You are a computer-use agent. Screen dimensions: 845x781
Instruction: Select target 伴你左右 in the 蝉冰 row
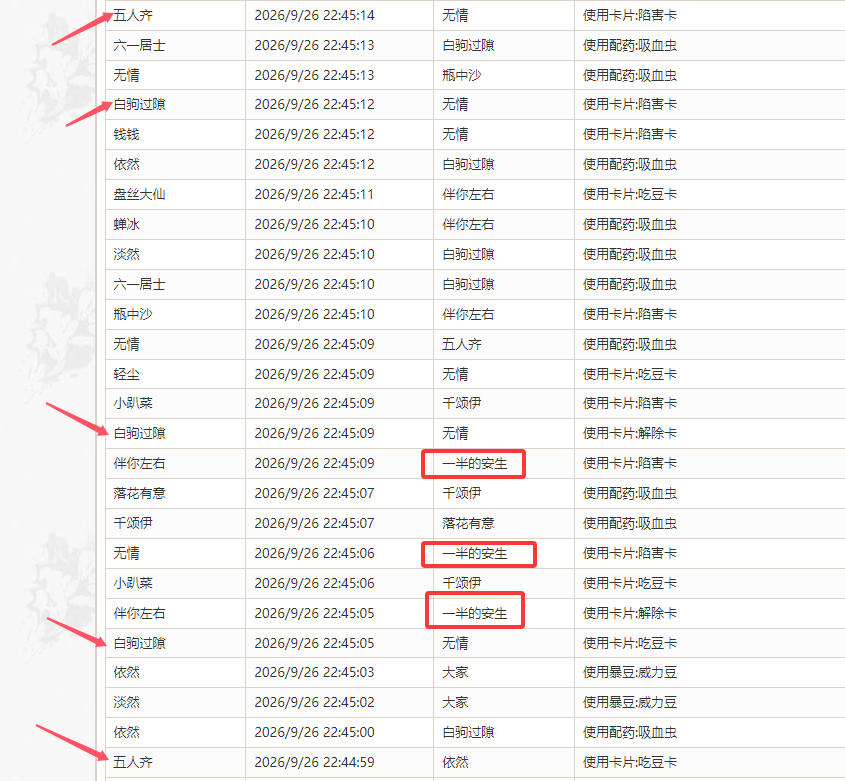(x=468, y=224)
